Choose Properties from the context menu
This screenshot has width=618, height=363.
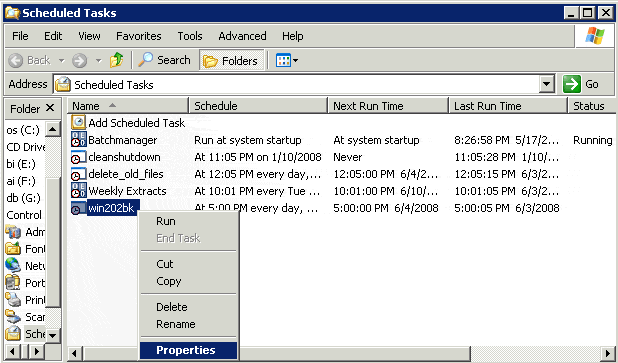188,350
